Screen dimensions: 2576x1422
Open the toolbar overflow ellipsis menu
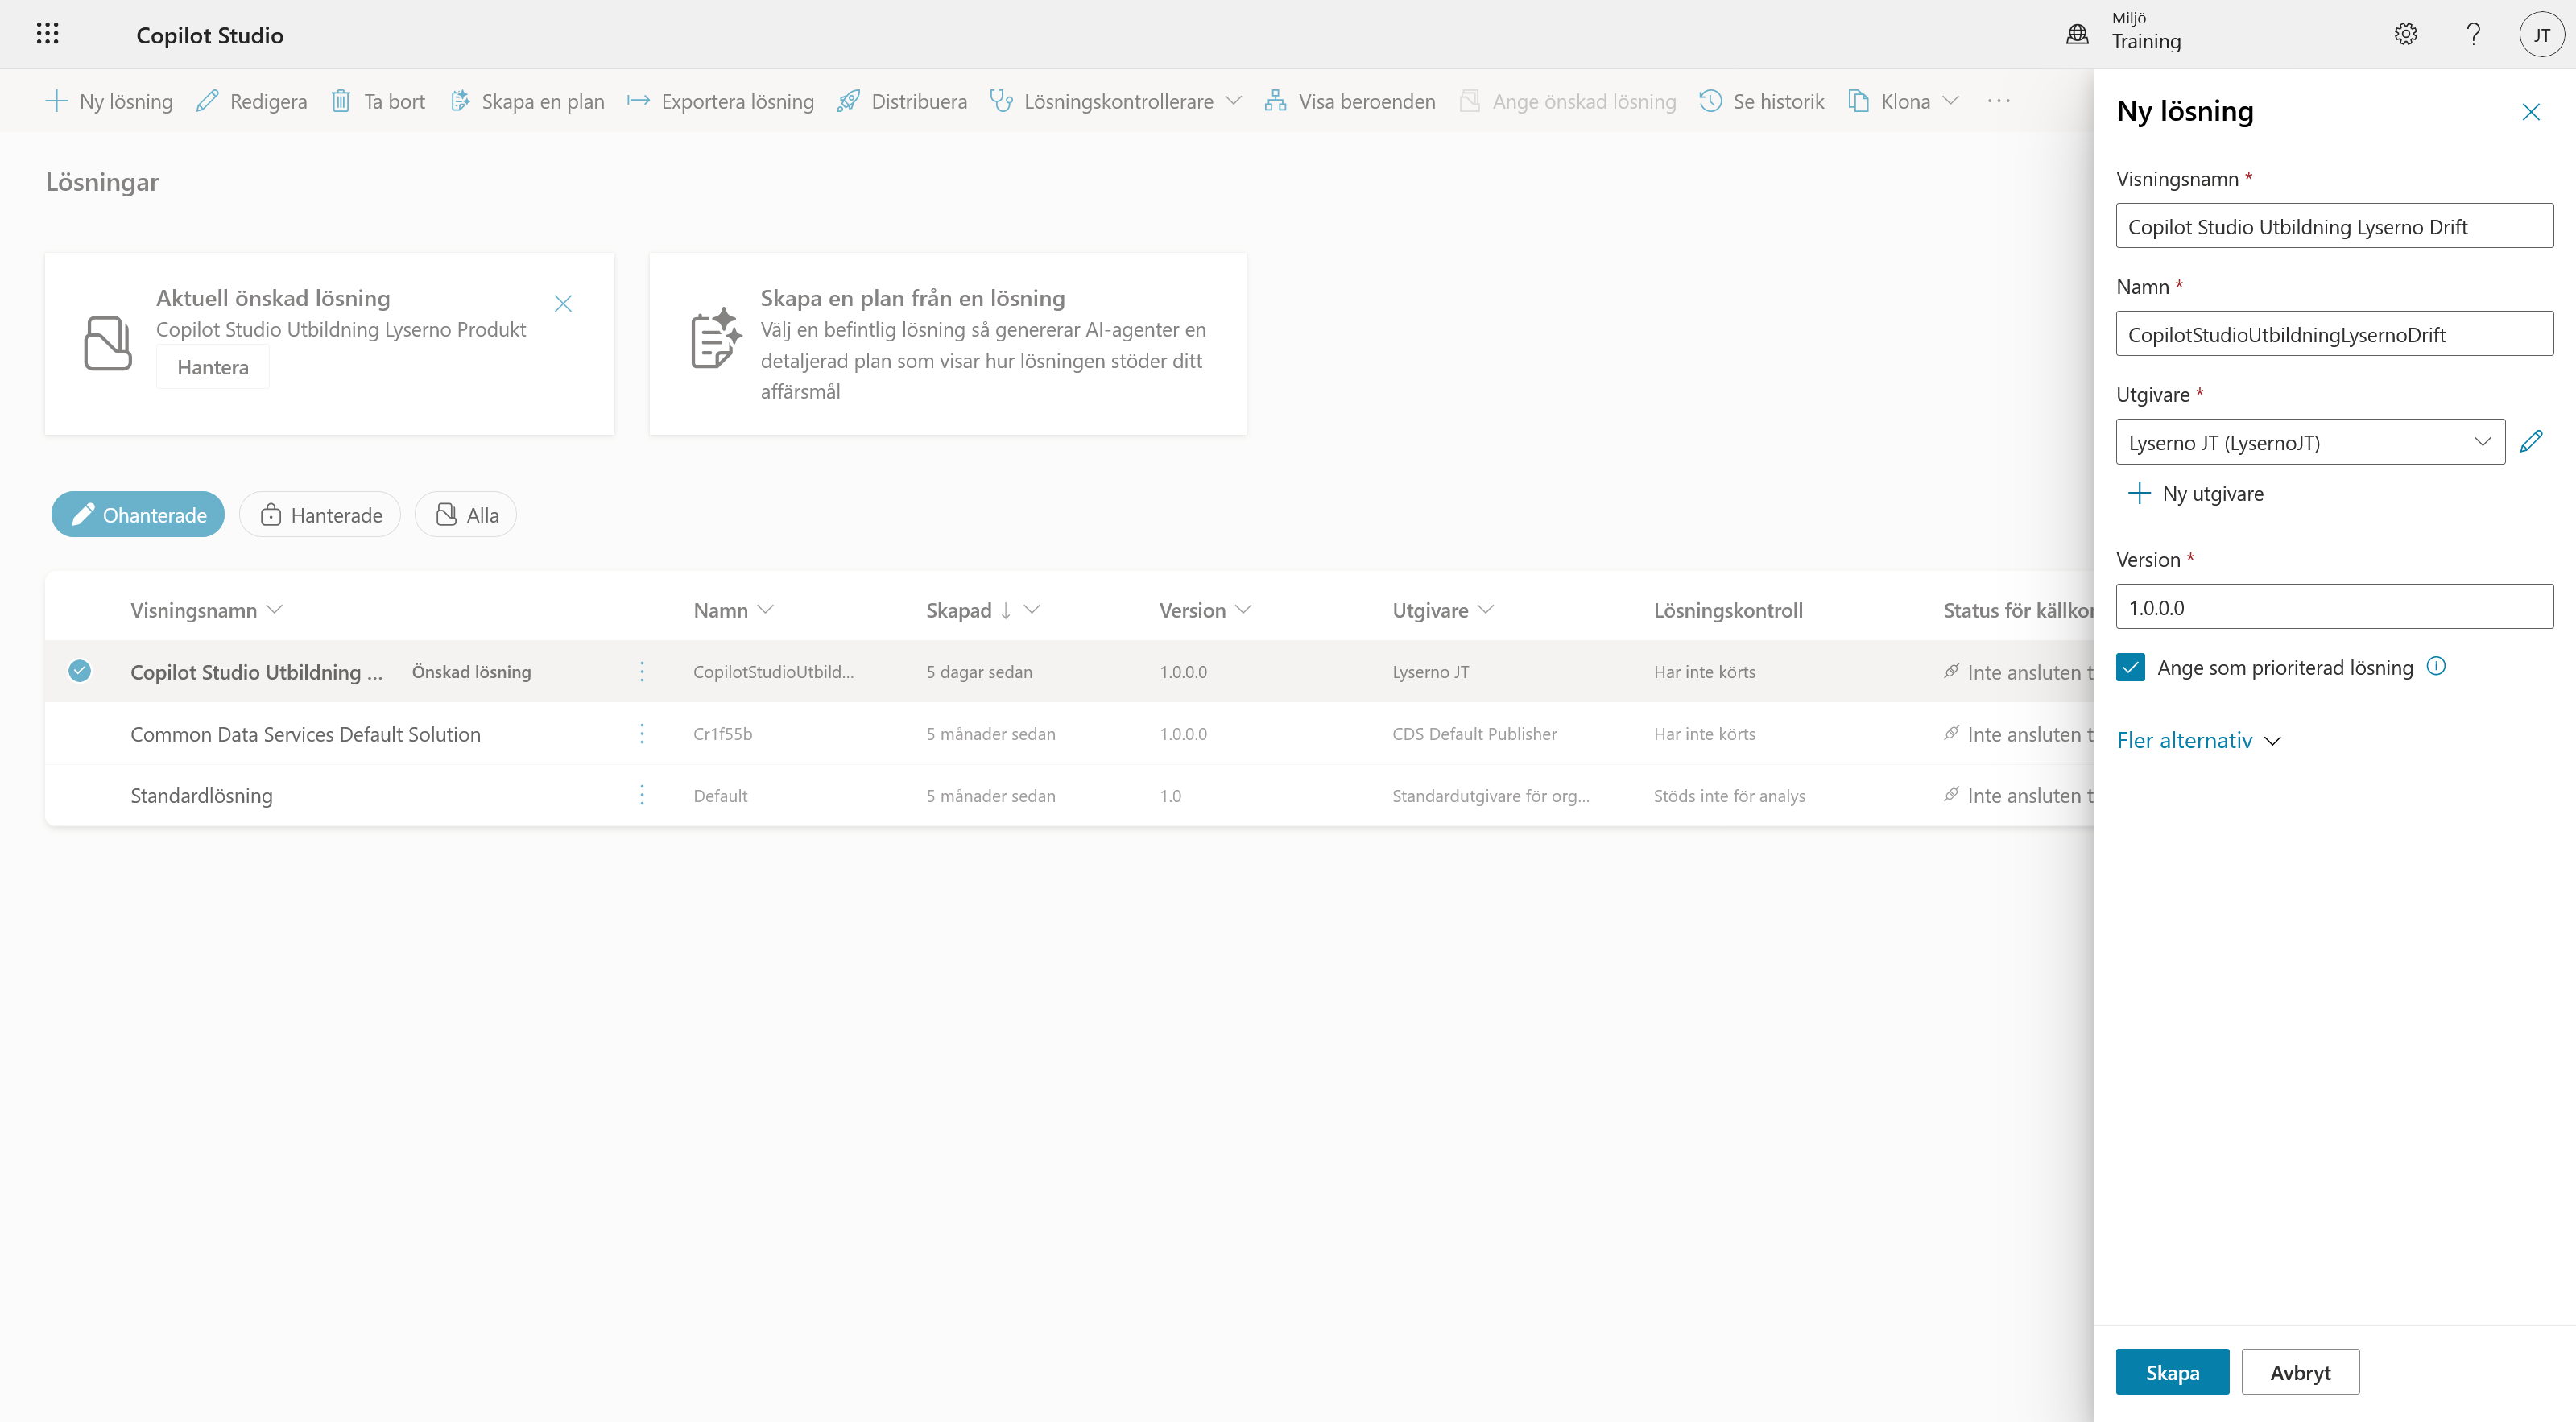[1998, 101]
